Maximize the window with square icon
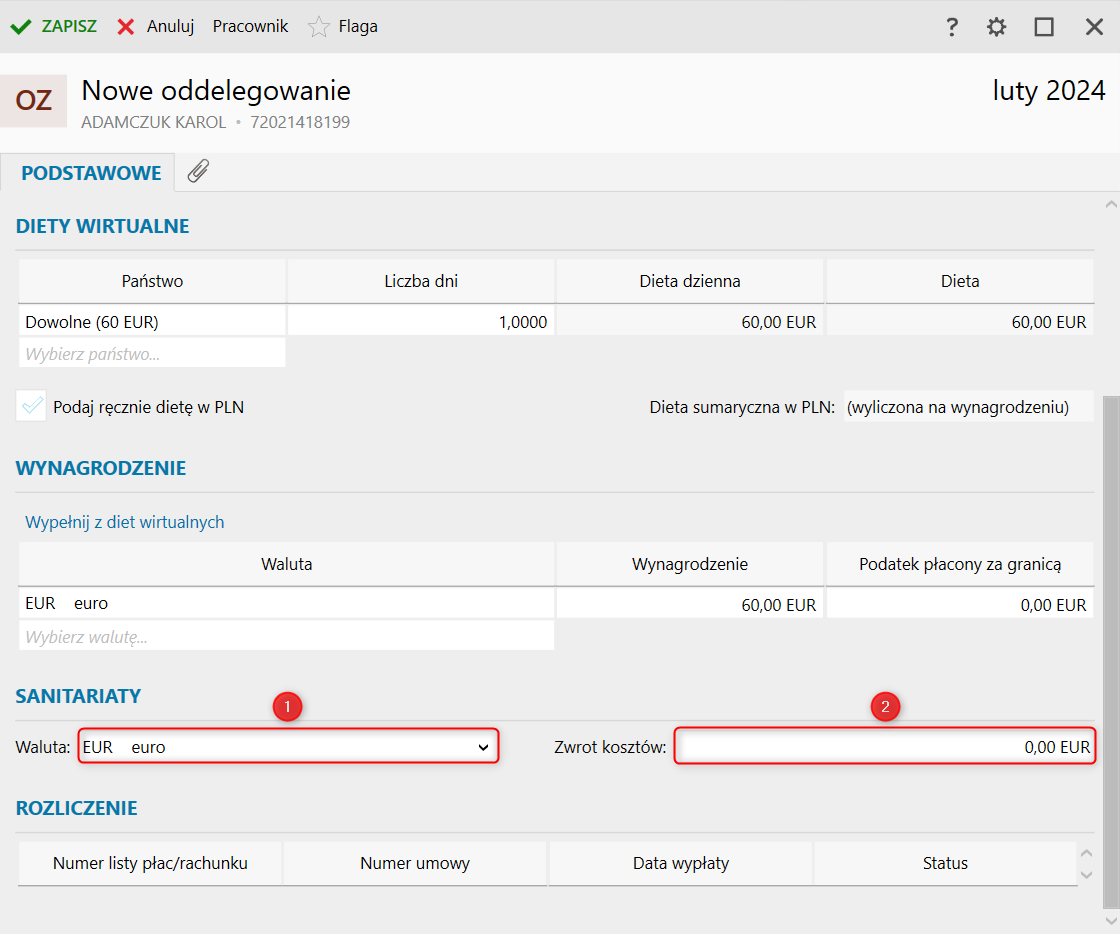The height and width of the screenshot is (934, 1120). coord(1044,27)
